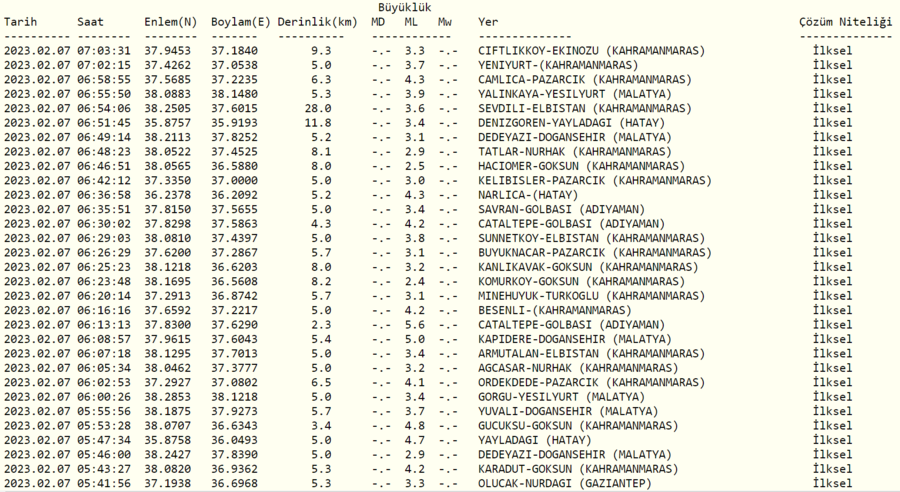The width and height of the screenshot is (900, 492).
Task: Select the CIFTLIKKOY-EKINOZU location entry
Action: click(591, 50)
